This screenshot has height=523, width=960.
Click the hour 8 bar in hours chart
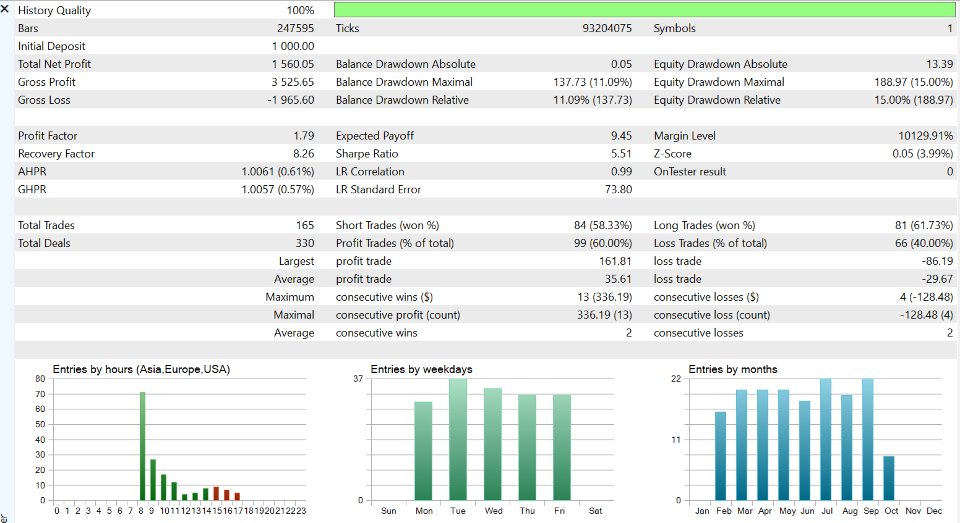[x=143, y=446]
